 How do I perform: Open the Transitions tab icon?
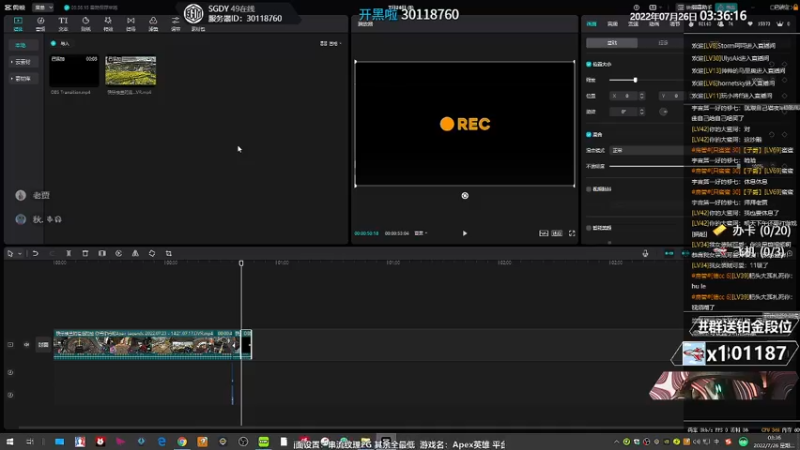(x=131, y=23)
